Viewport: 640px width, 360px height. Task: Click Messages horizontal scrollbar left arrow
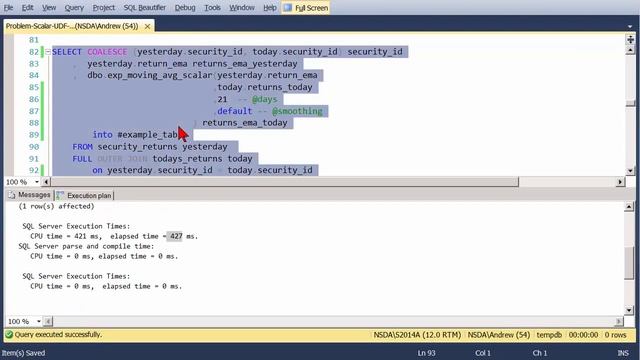48,321
